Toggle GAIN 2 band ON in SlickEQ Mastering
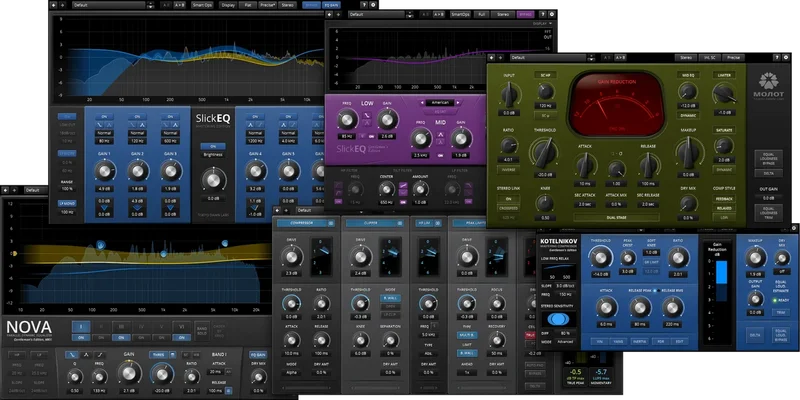Viewport: 800px width, 400px height. click(137, 116)
